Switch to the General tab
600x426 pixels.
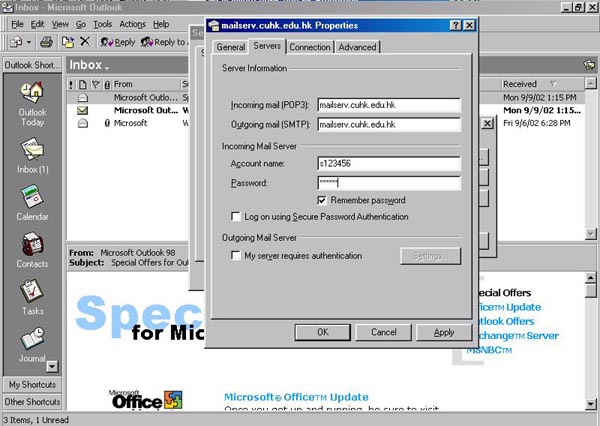[230, 47]
